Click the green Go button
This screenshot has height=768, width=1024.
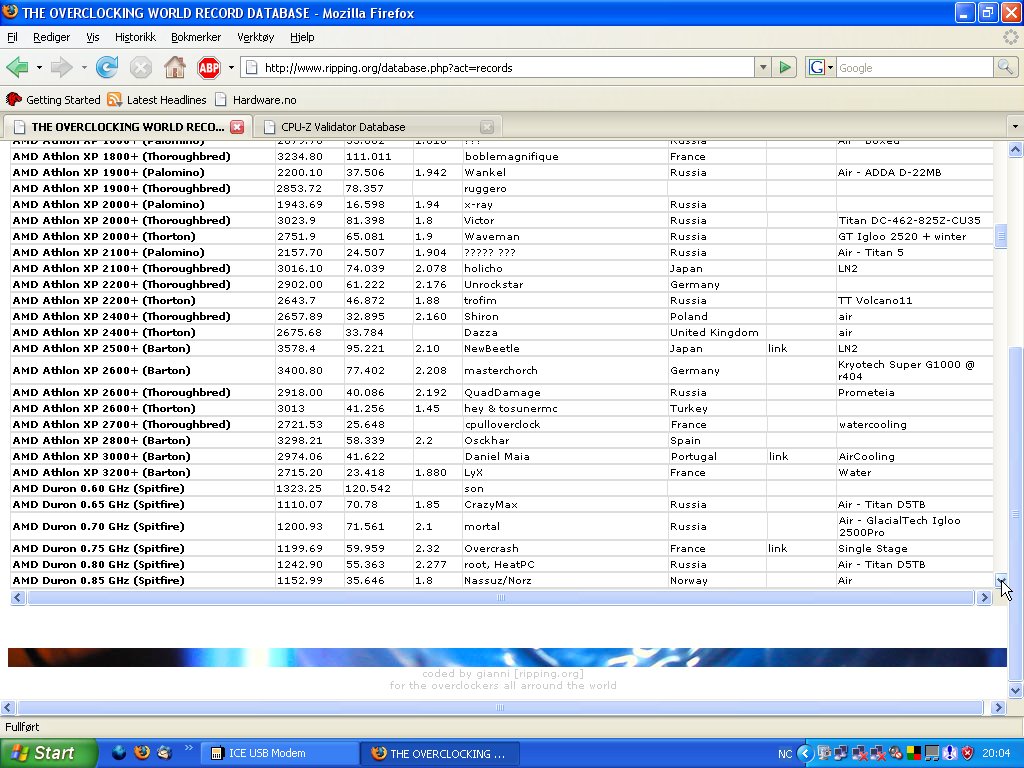pos(785,67)
